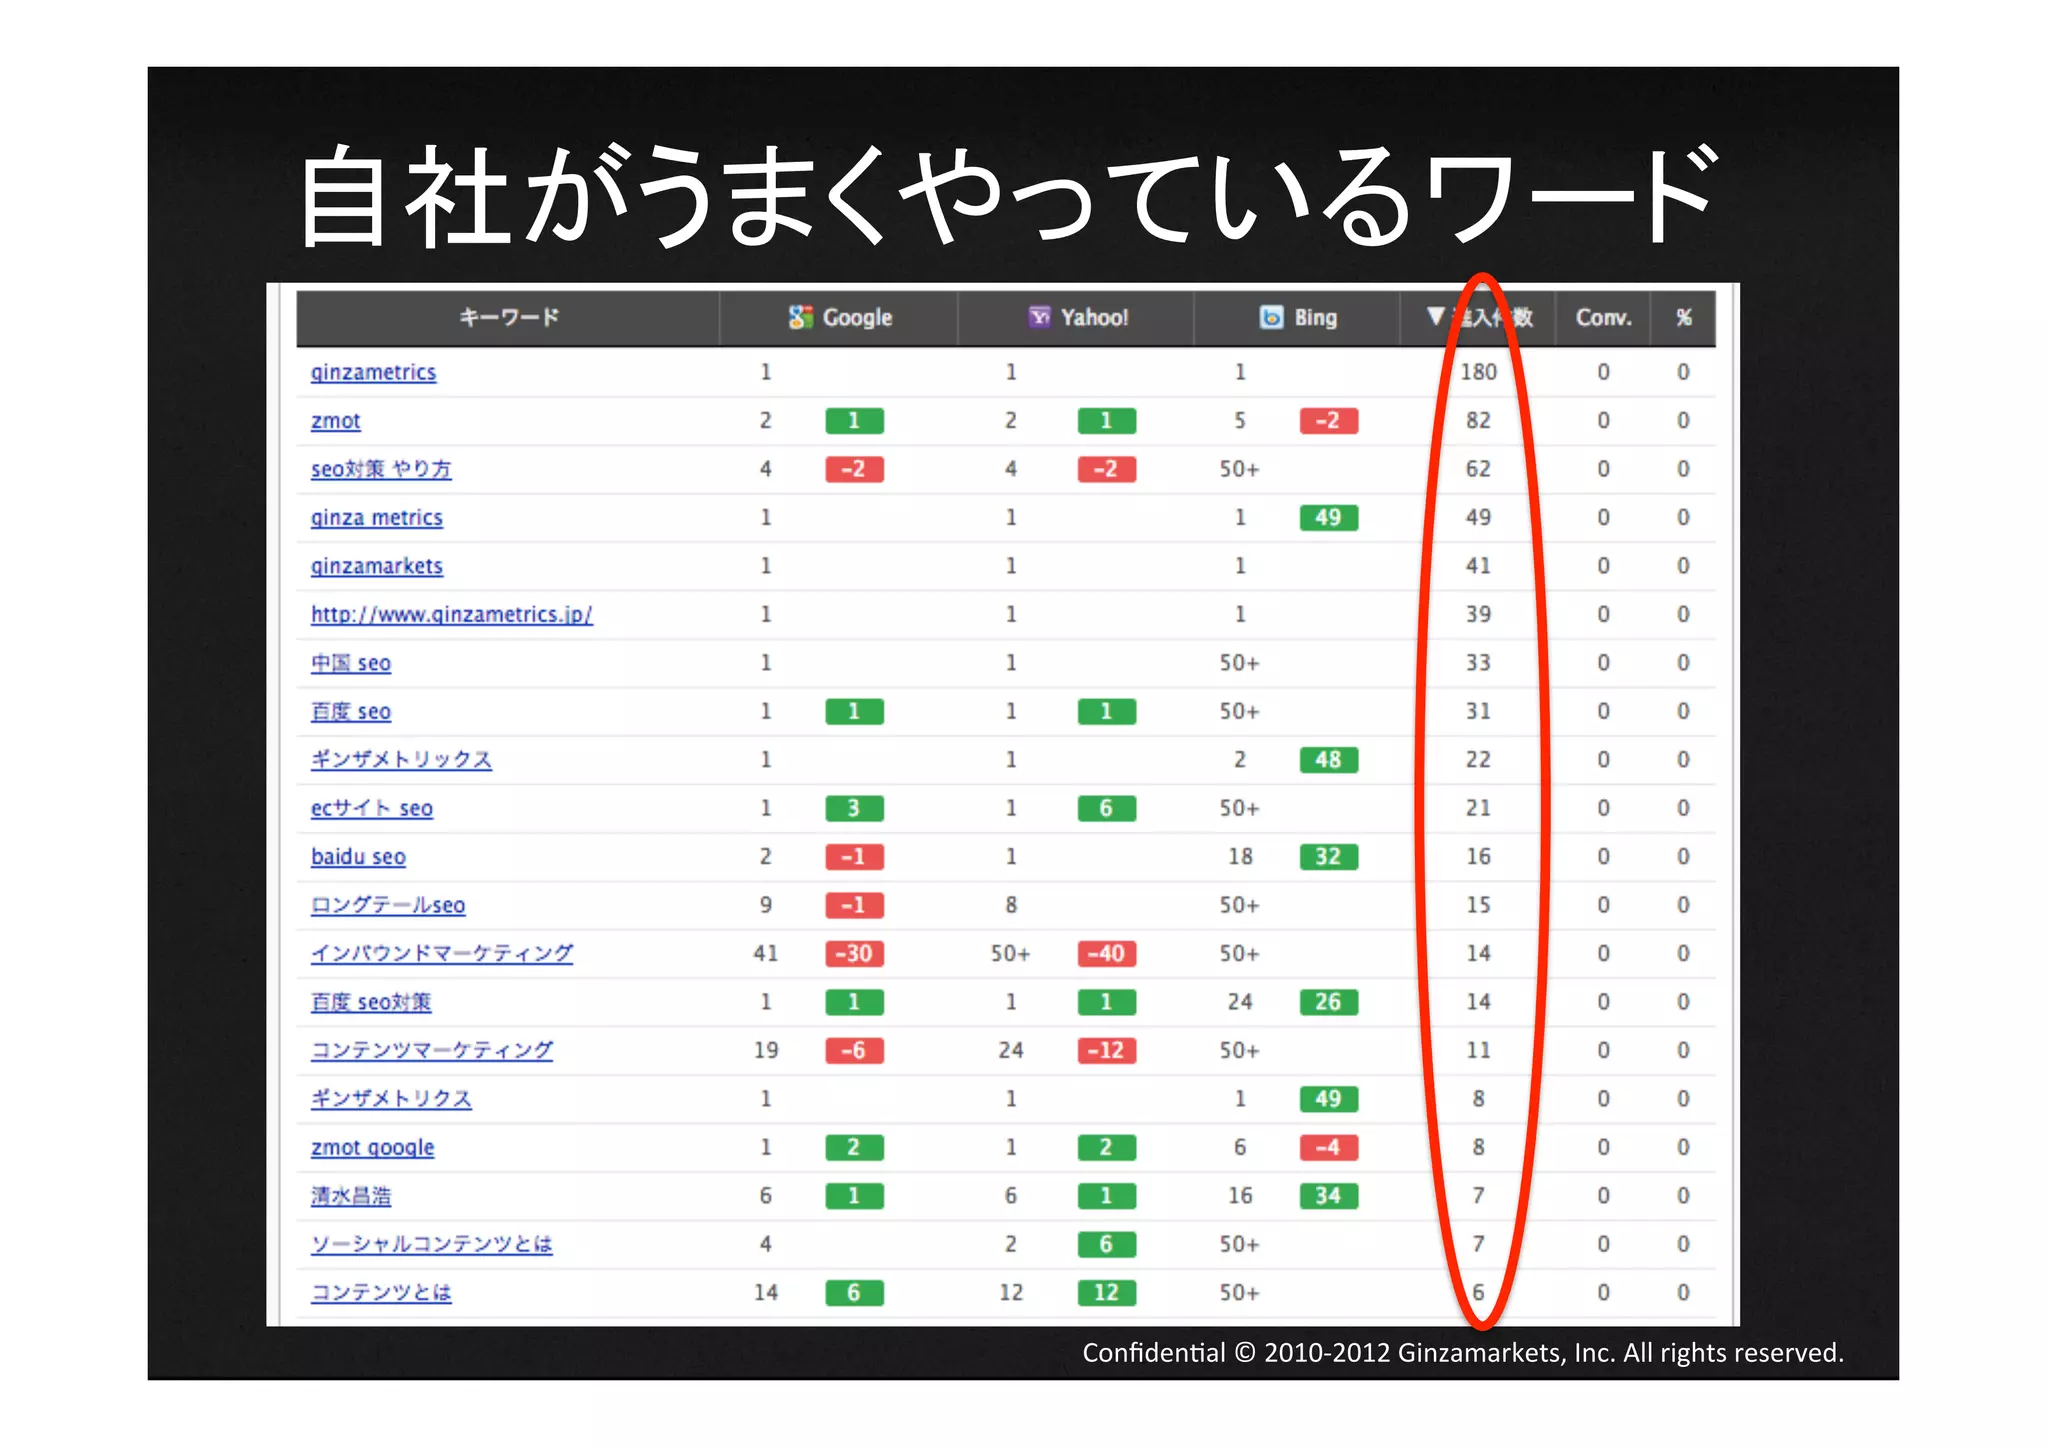2048x1447 pixels.
Task: Click the green 26 Bing badge for 百度 seo対策
Action: tap(1328, 1002)
